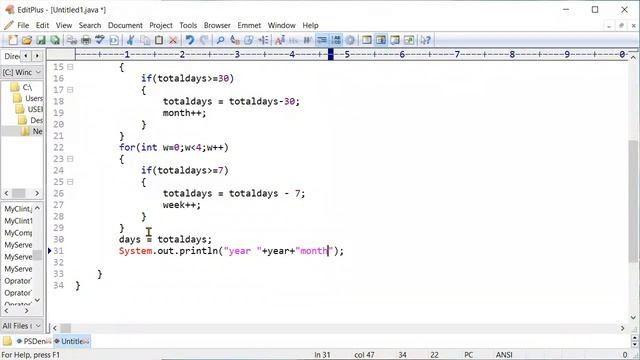Open the Window menu
640x360 pixels.
(281, 25)
